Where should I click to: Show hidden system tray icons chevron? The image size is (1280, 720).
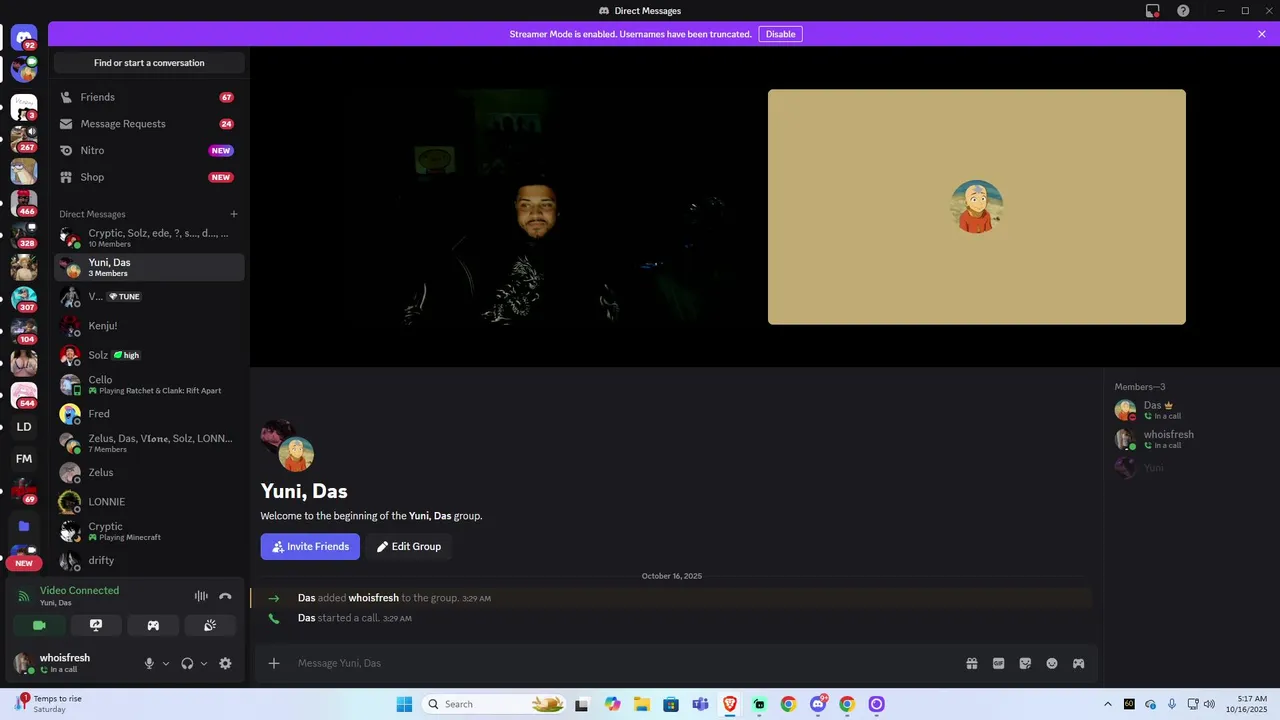(1107, 704)
